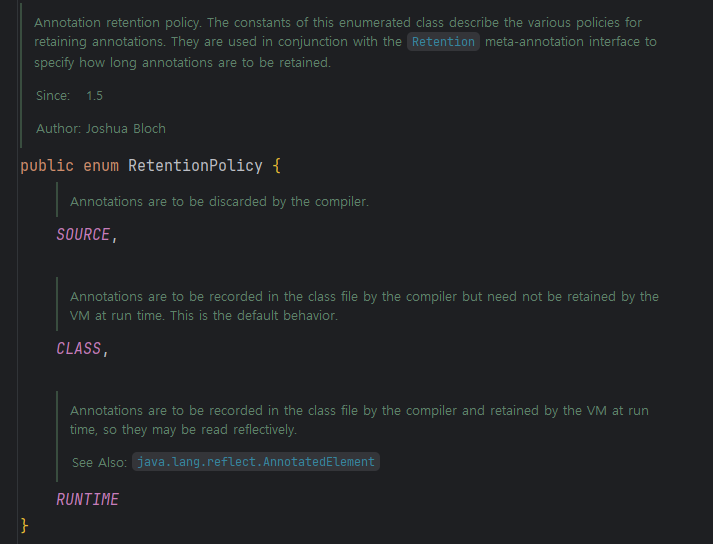
Task: Click the CLASS enum constant
Action: pos(79,348)
